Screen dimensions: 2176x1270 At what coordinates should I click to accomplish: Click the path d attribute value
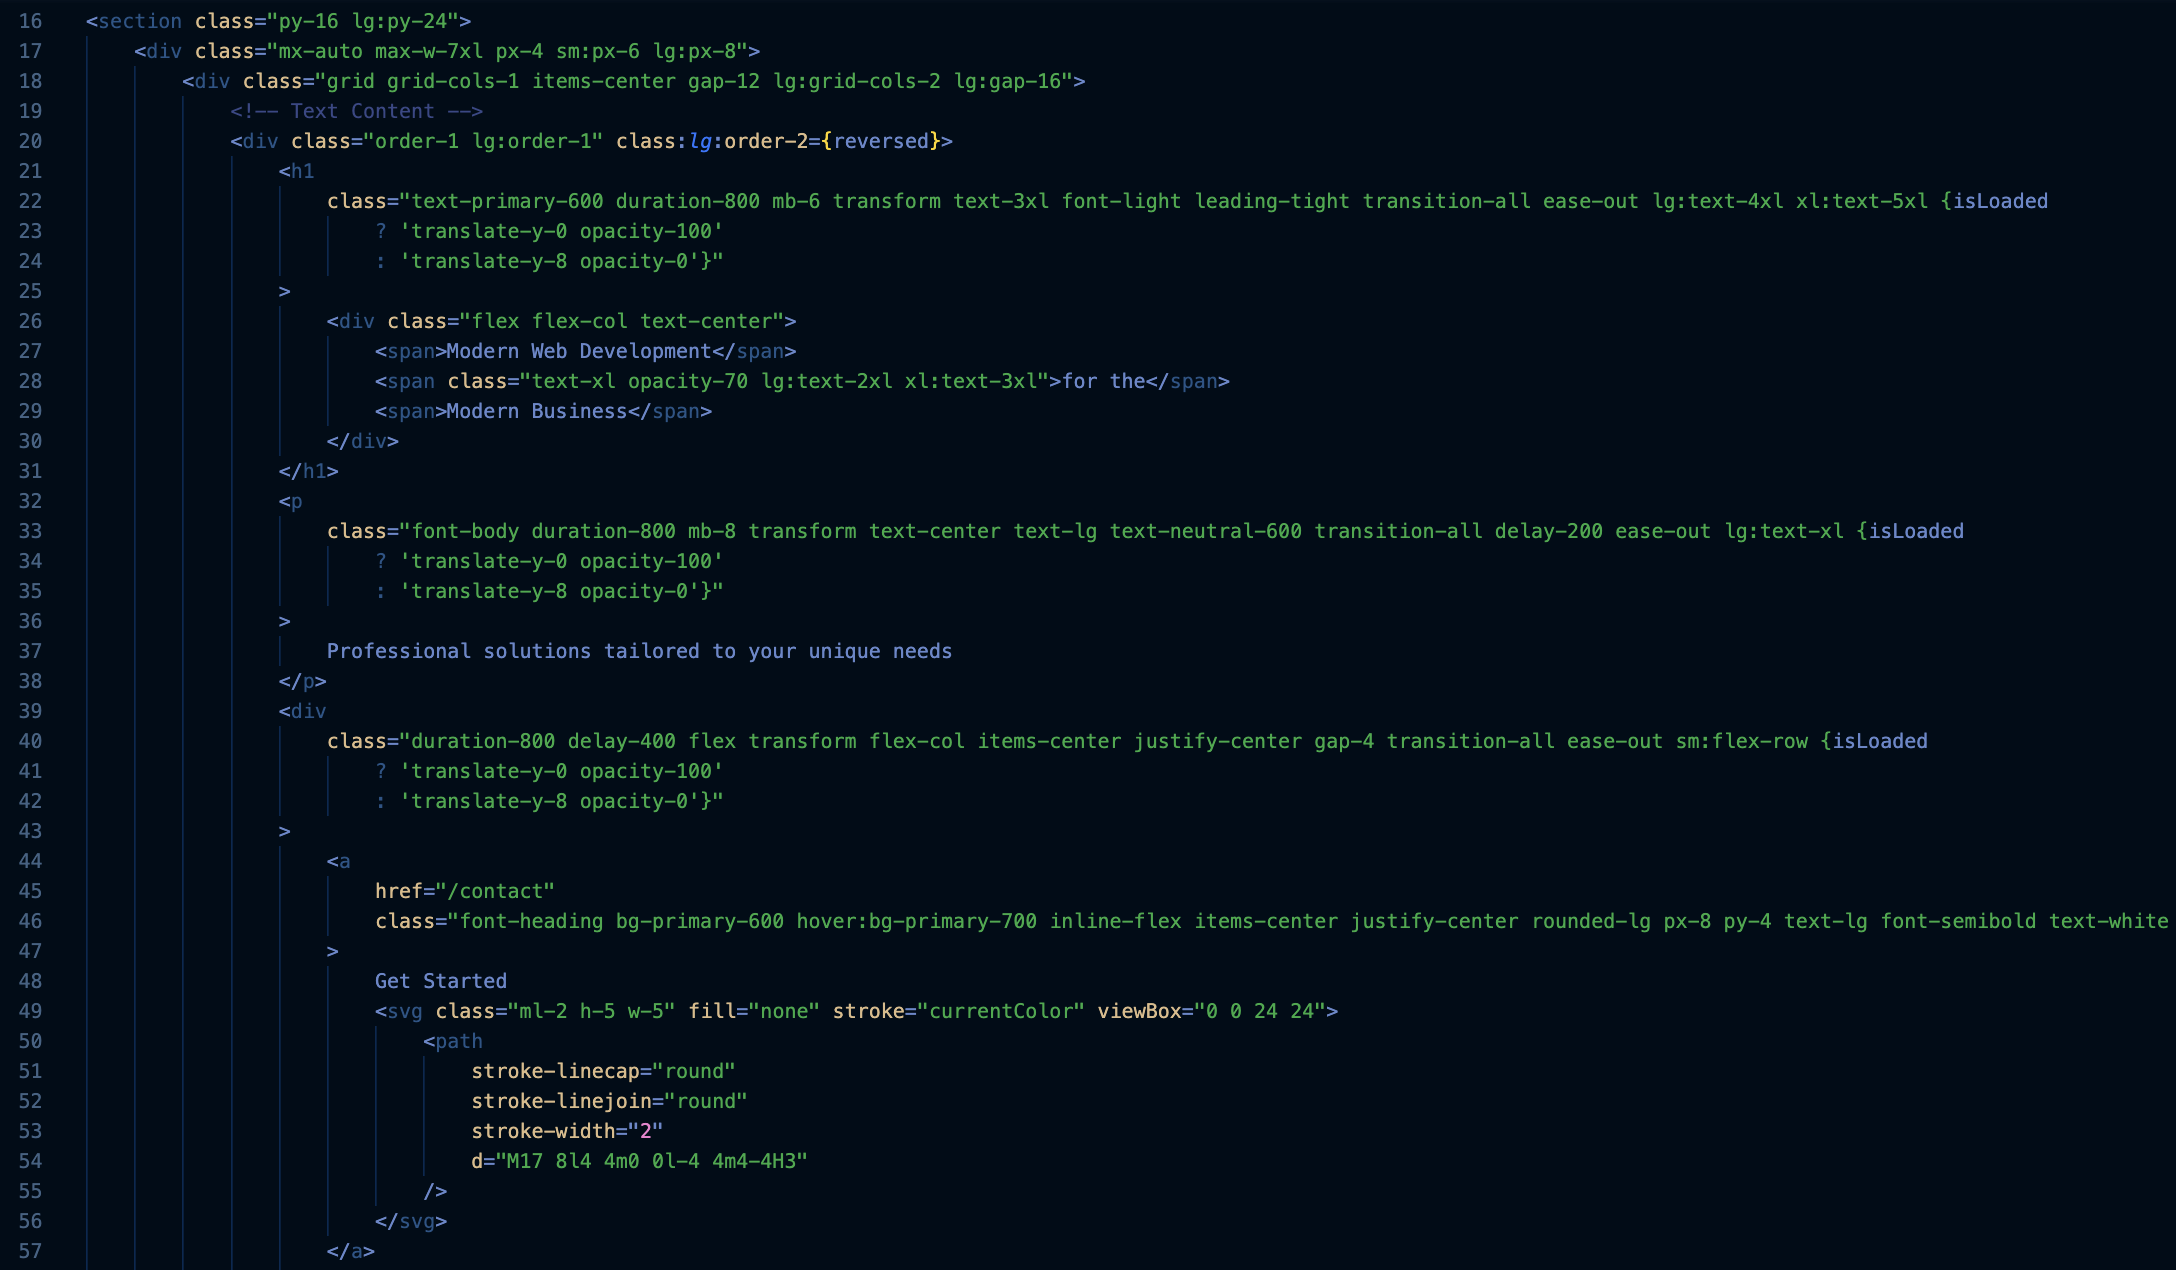652,1161
